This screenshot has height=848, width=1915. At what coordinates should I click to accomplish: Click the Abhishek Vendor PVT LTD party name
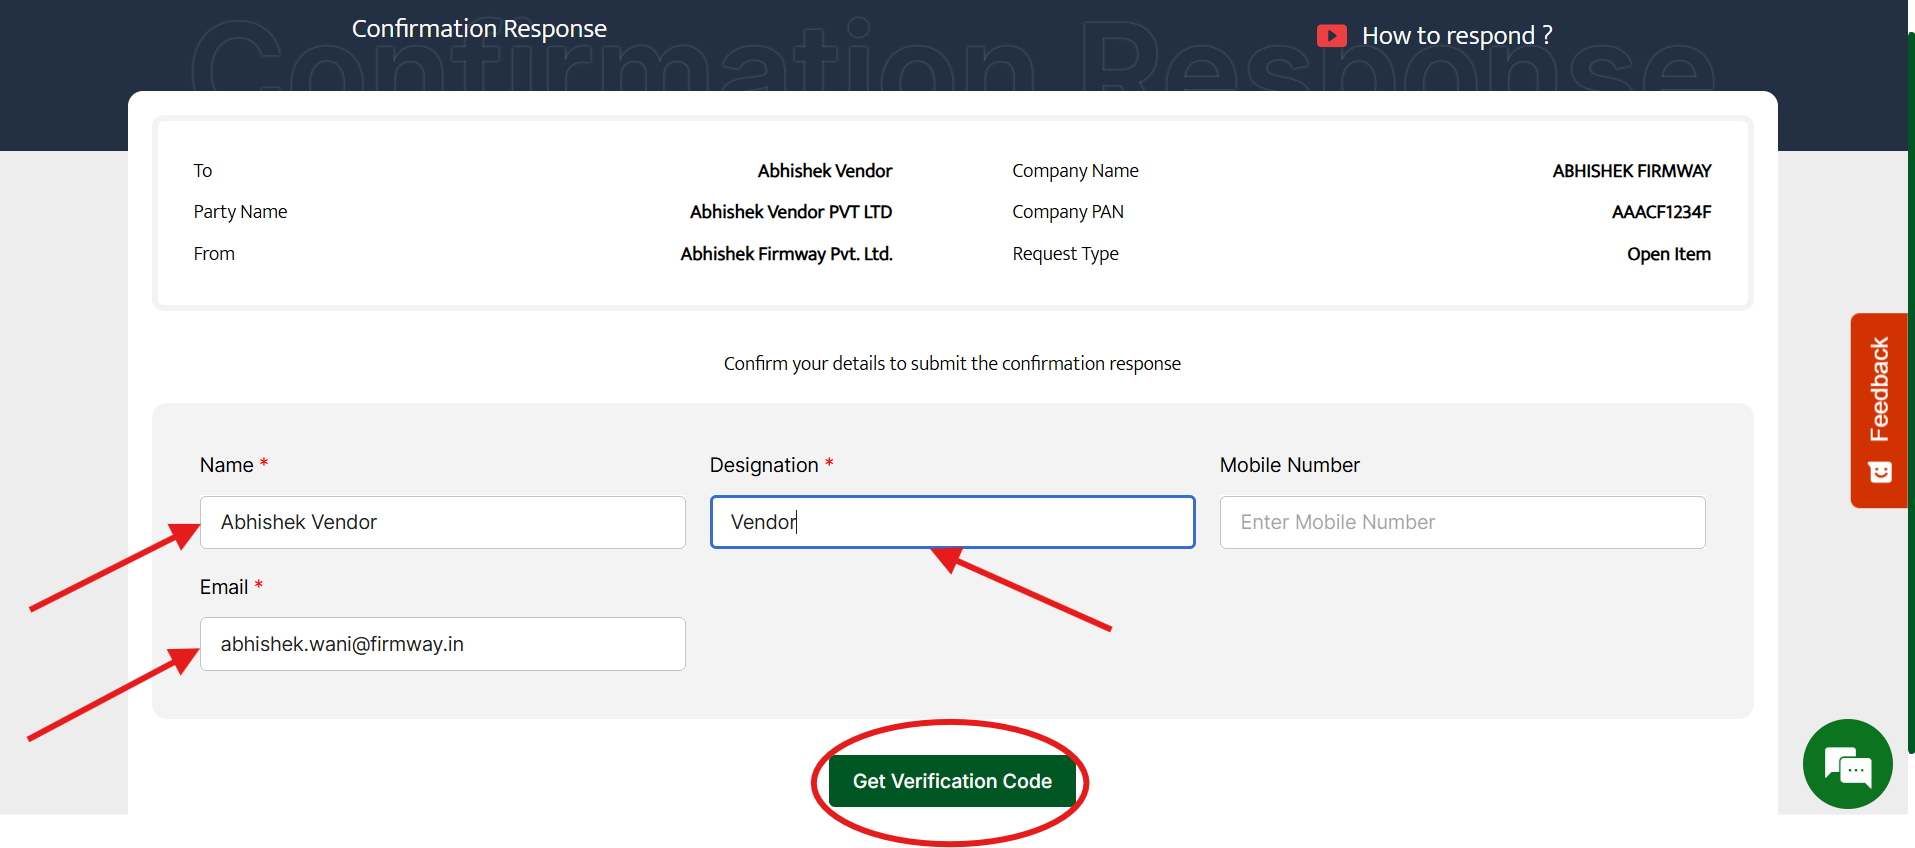790,212
